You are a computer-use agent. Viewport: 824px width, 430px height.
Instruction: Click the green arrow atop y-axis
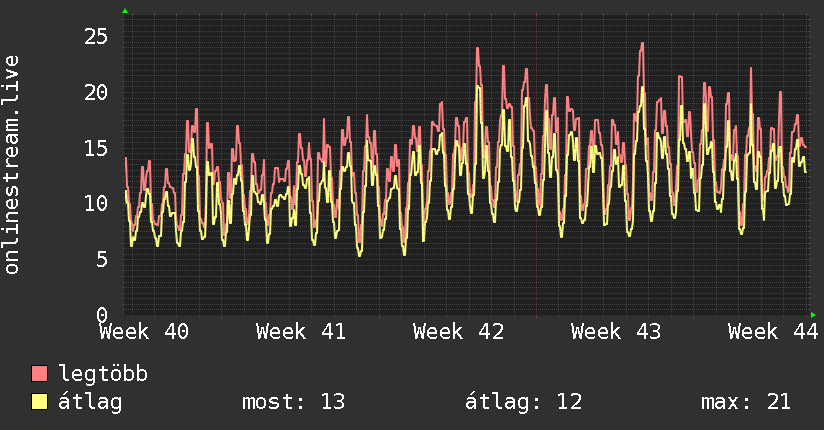[x=125, y=11]
